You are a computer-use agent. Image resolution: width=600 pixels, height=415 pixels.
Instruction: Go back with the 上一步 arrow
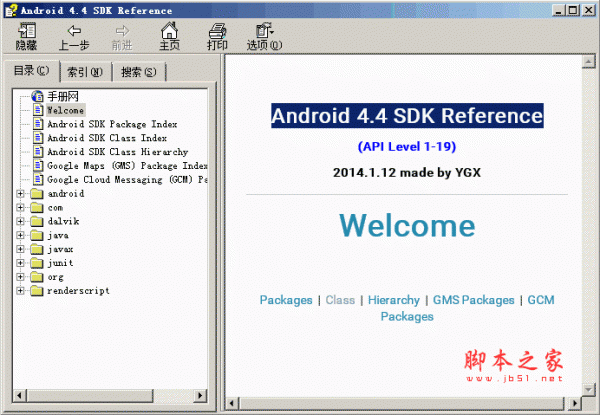click(74, 31)
